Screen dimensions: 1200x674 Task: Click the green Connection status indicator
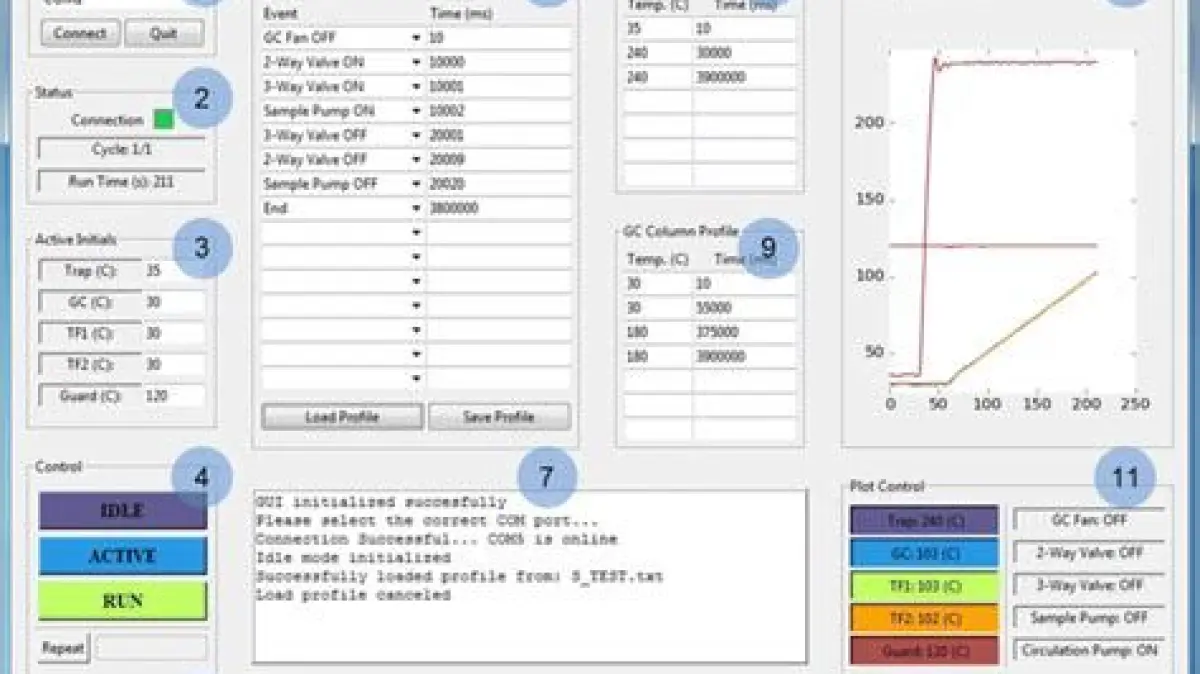click(163, 120)
